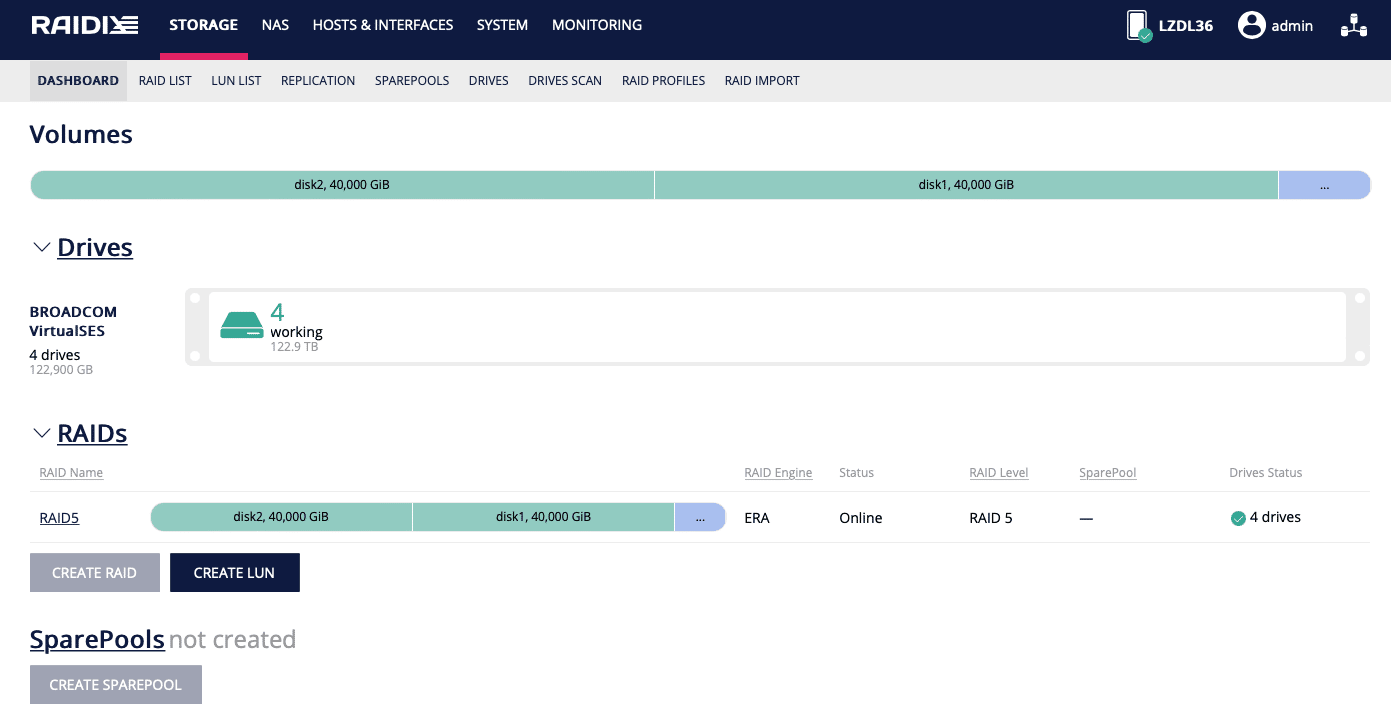Open the SYSTEM main menu
Screen dimensions: 1391x725
click(502, 26)
